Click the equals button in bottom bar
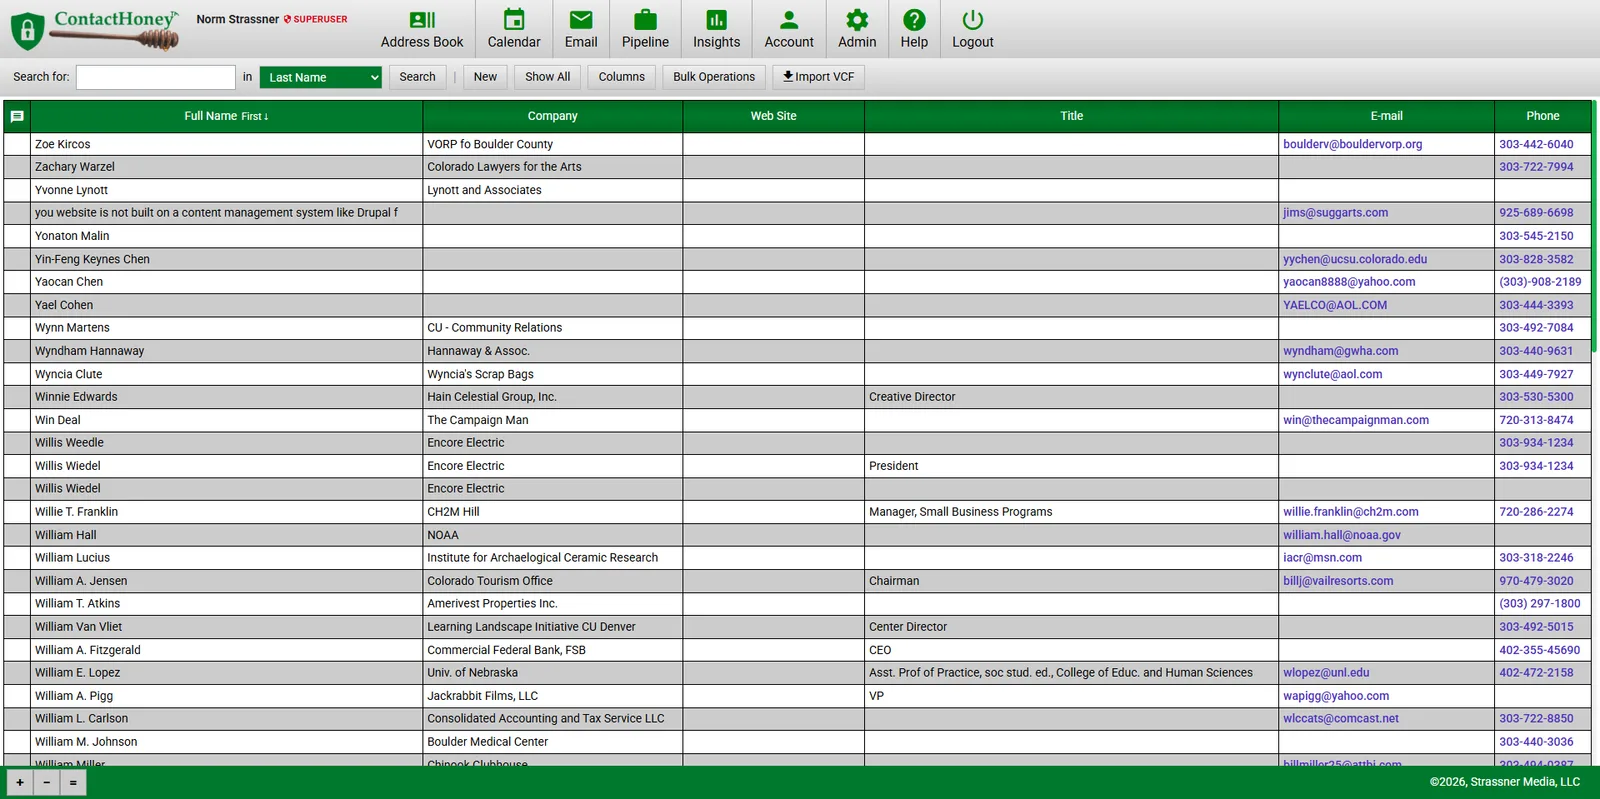Viewport: 1600px width, 799px height. tap(73, 783)
